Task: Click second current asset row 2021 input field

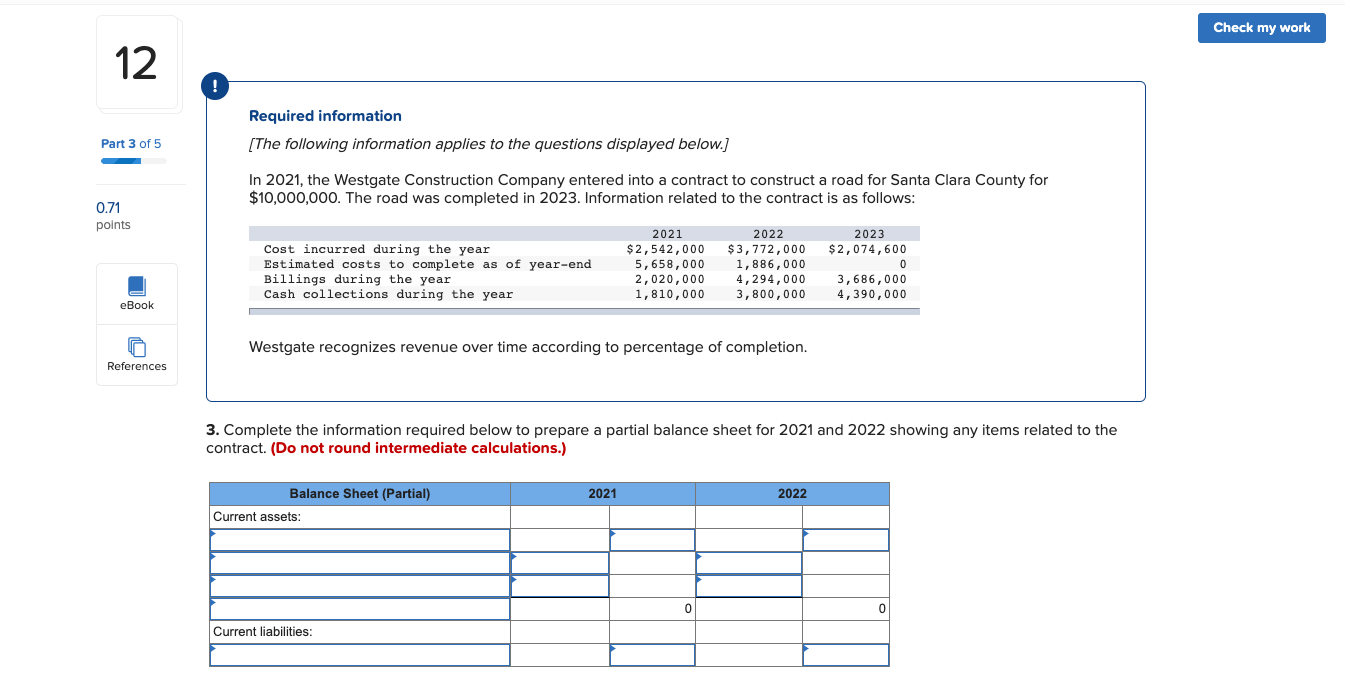Action: 560,563
